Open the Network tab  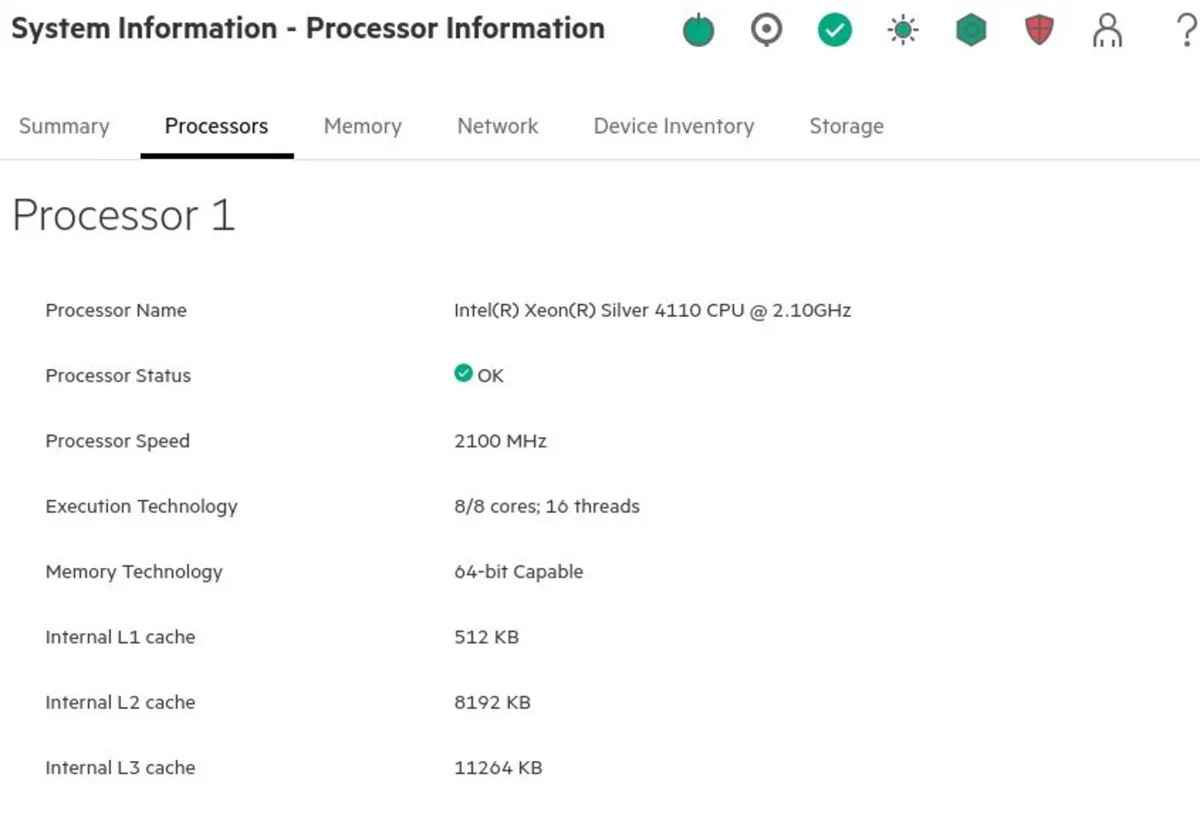(497, 126)
